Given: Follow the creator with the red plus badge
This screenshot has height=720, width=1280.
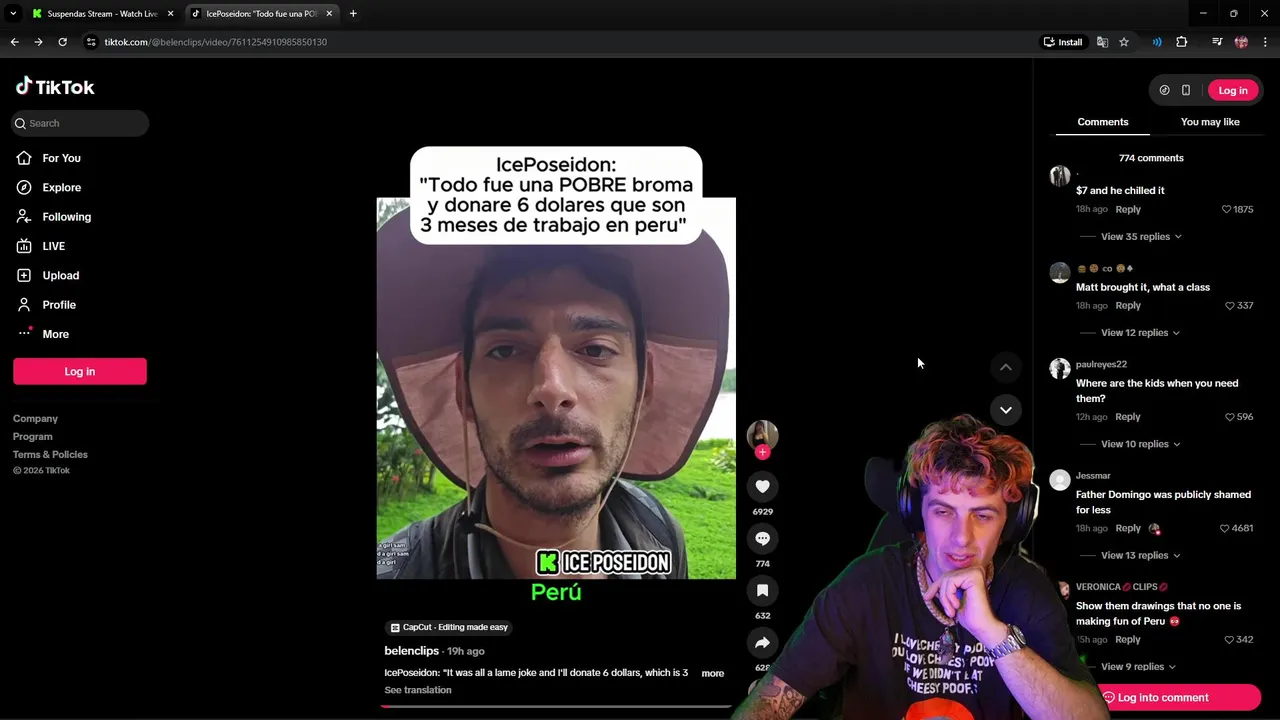Looking at the screenshot, I should coord(762,452).
